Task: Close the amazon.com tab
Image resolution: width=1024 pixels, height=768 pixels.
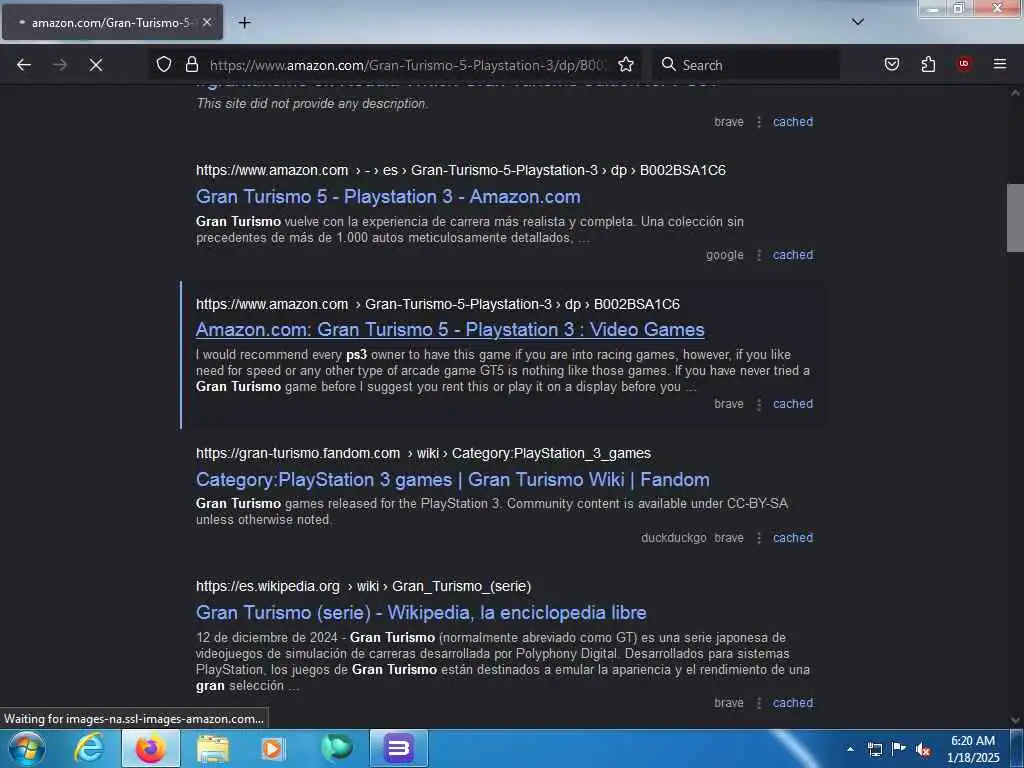Action: coord(206,22)
